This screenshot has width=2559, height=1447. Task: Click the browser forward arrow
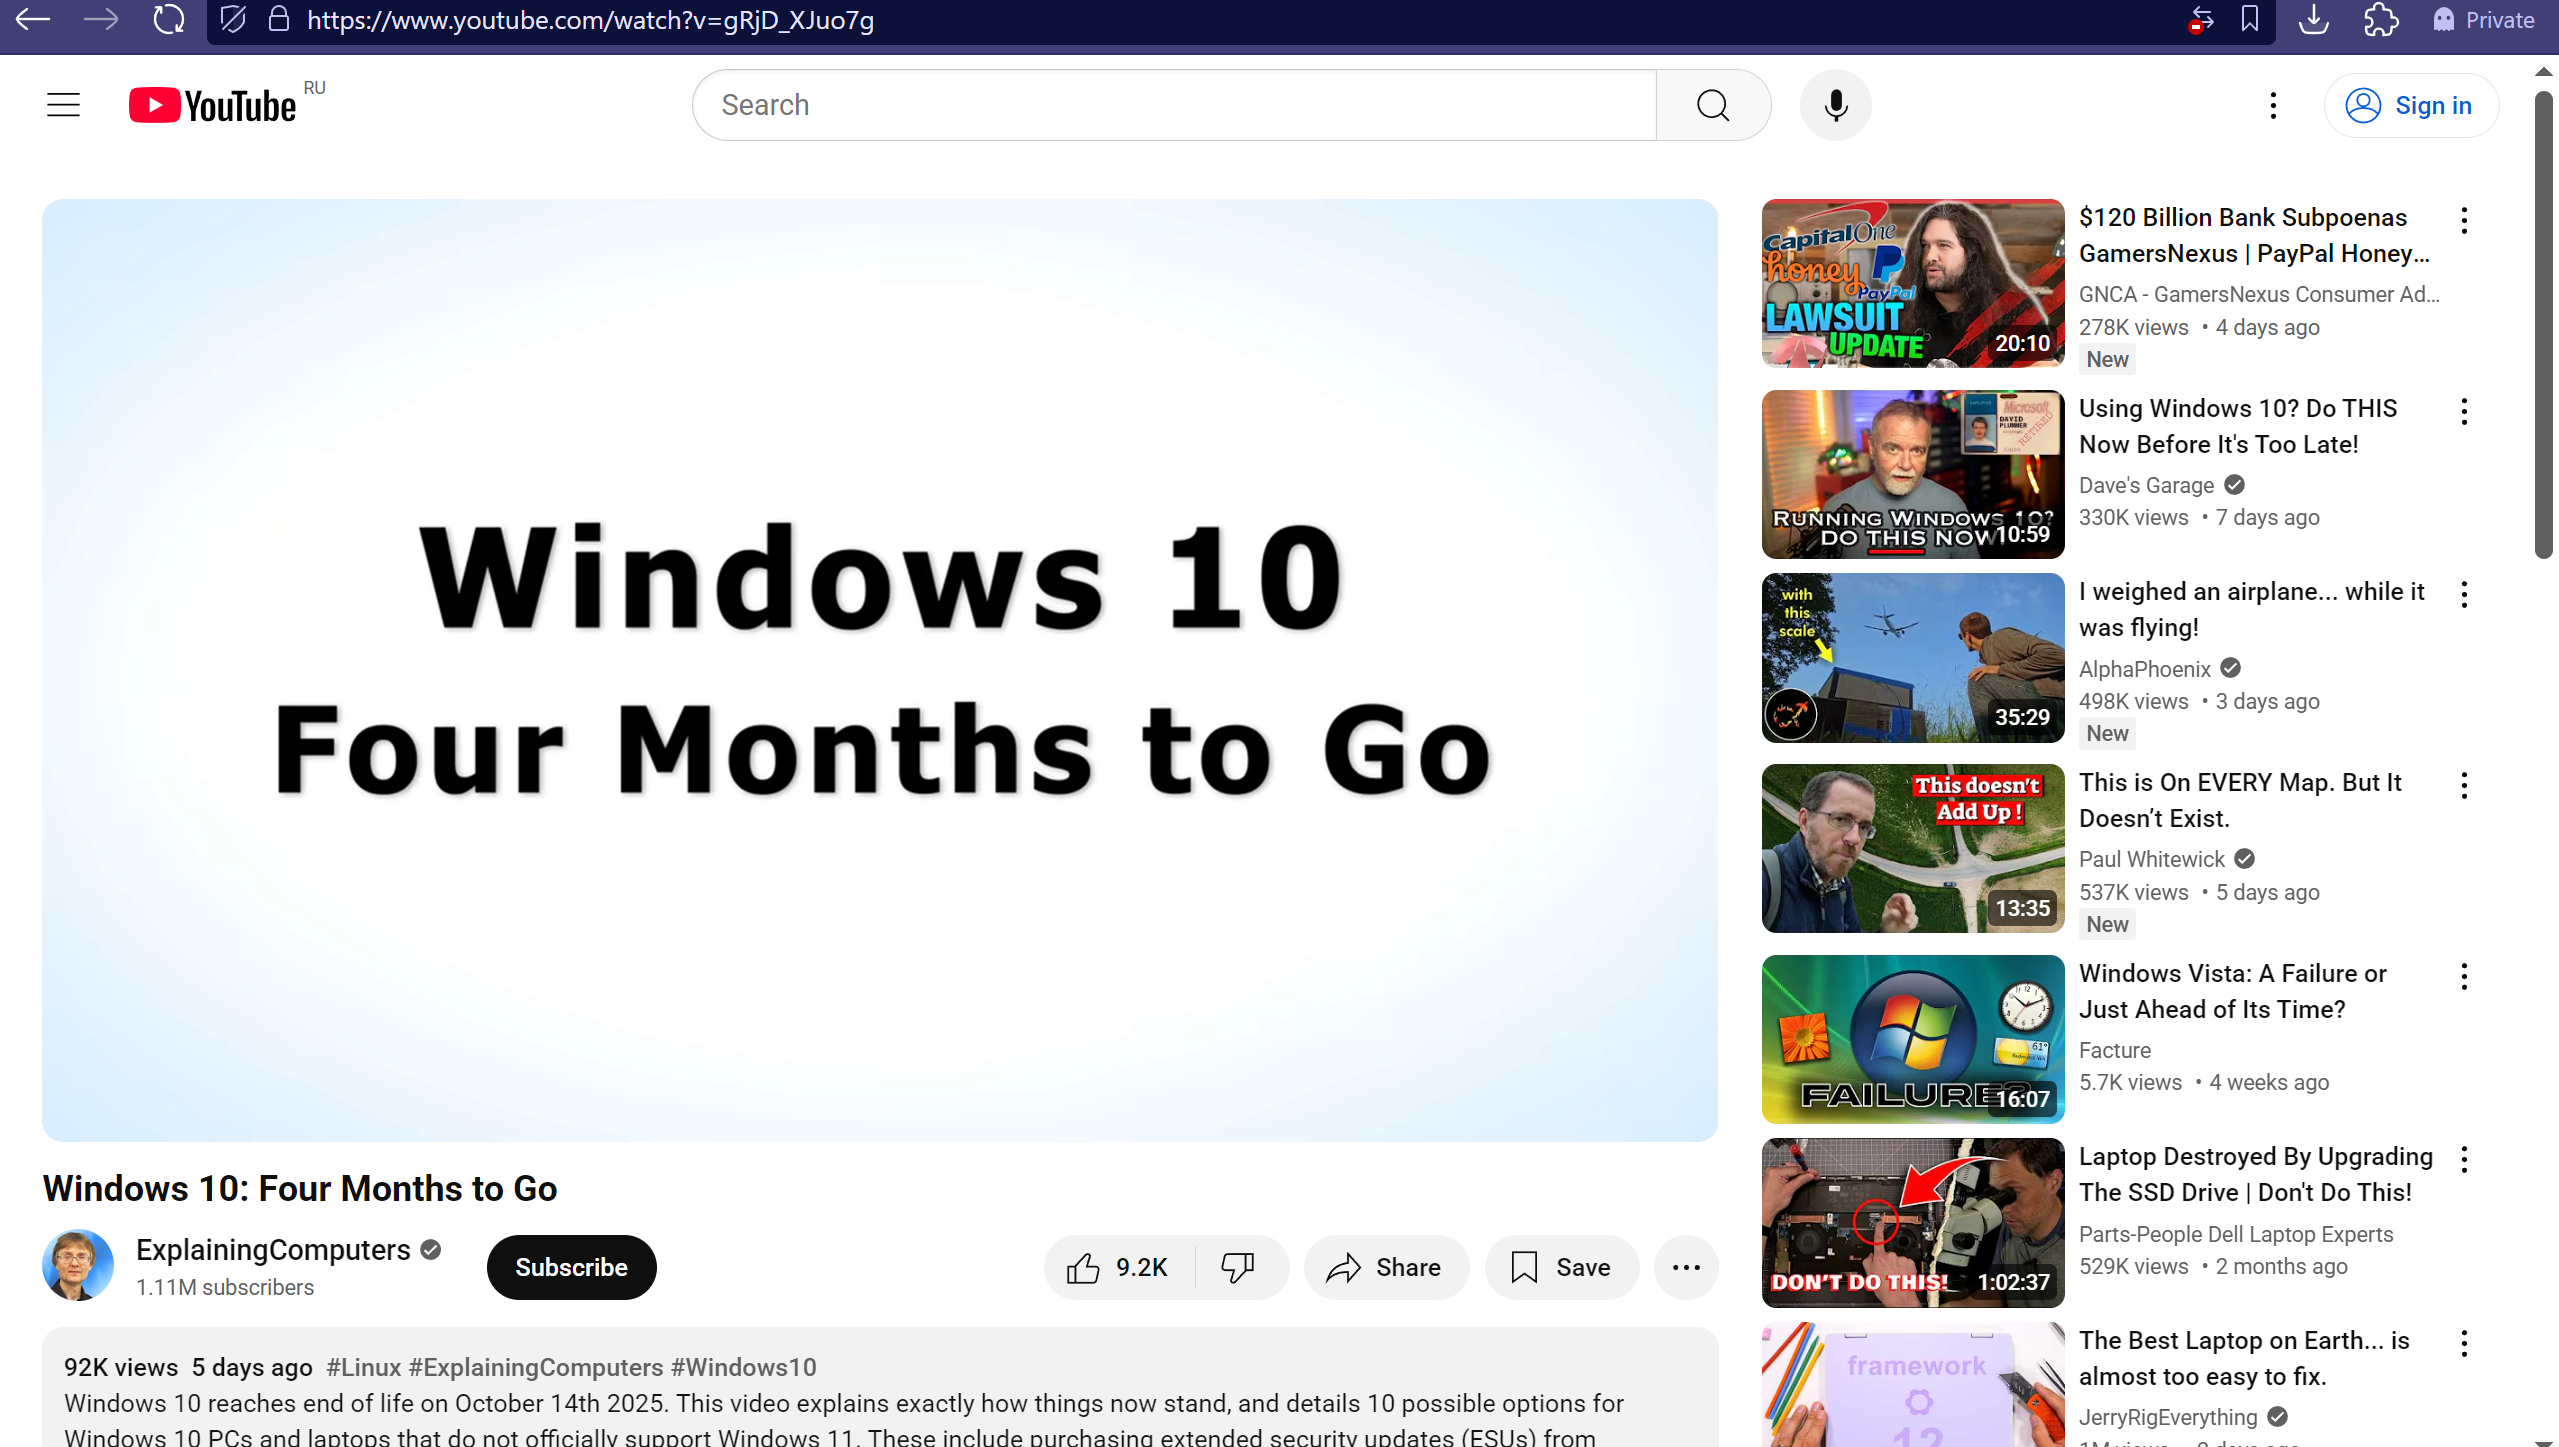click(100, 19)
